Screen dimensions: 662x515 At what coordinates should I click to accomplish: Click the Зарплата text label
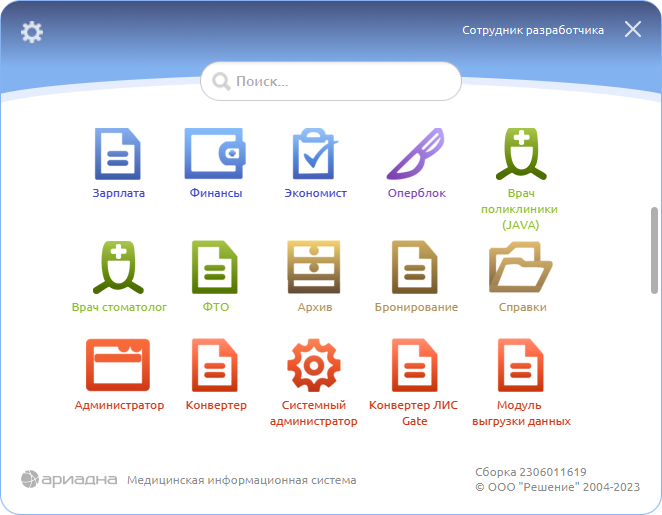[x=119, y=193]
